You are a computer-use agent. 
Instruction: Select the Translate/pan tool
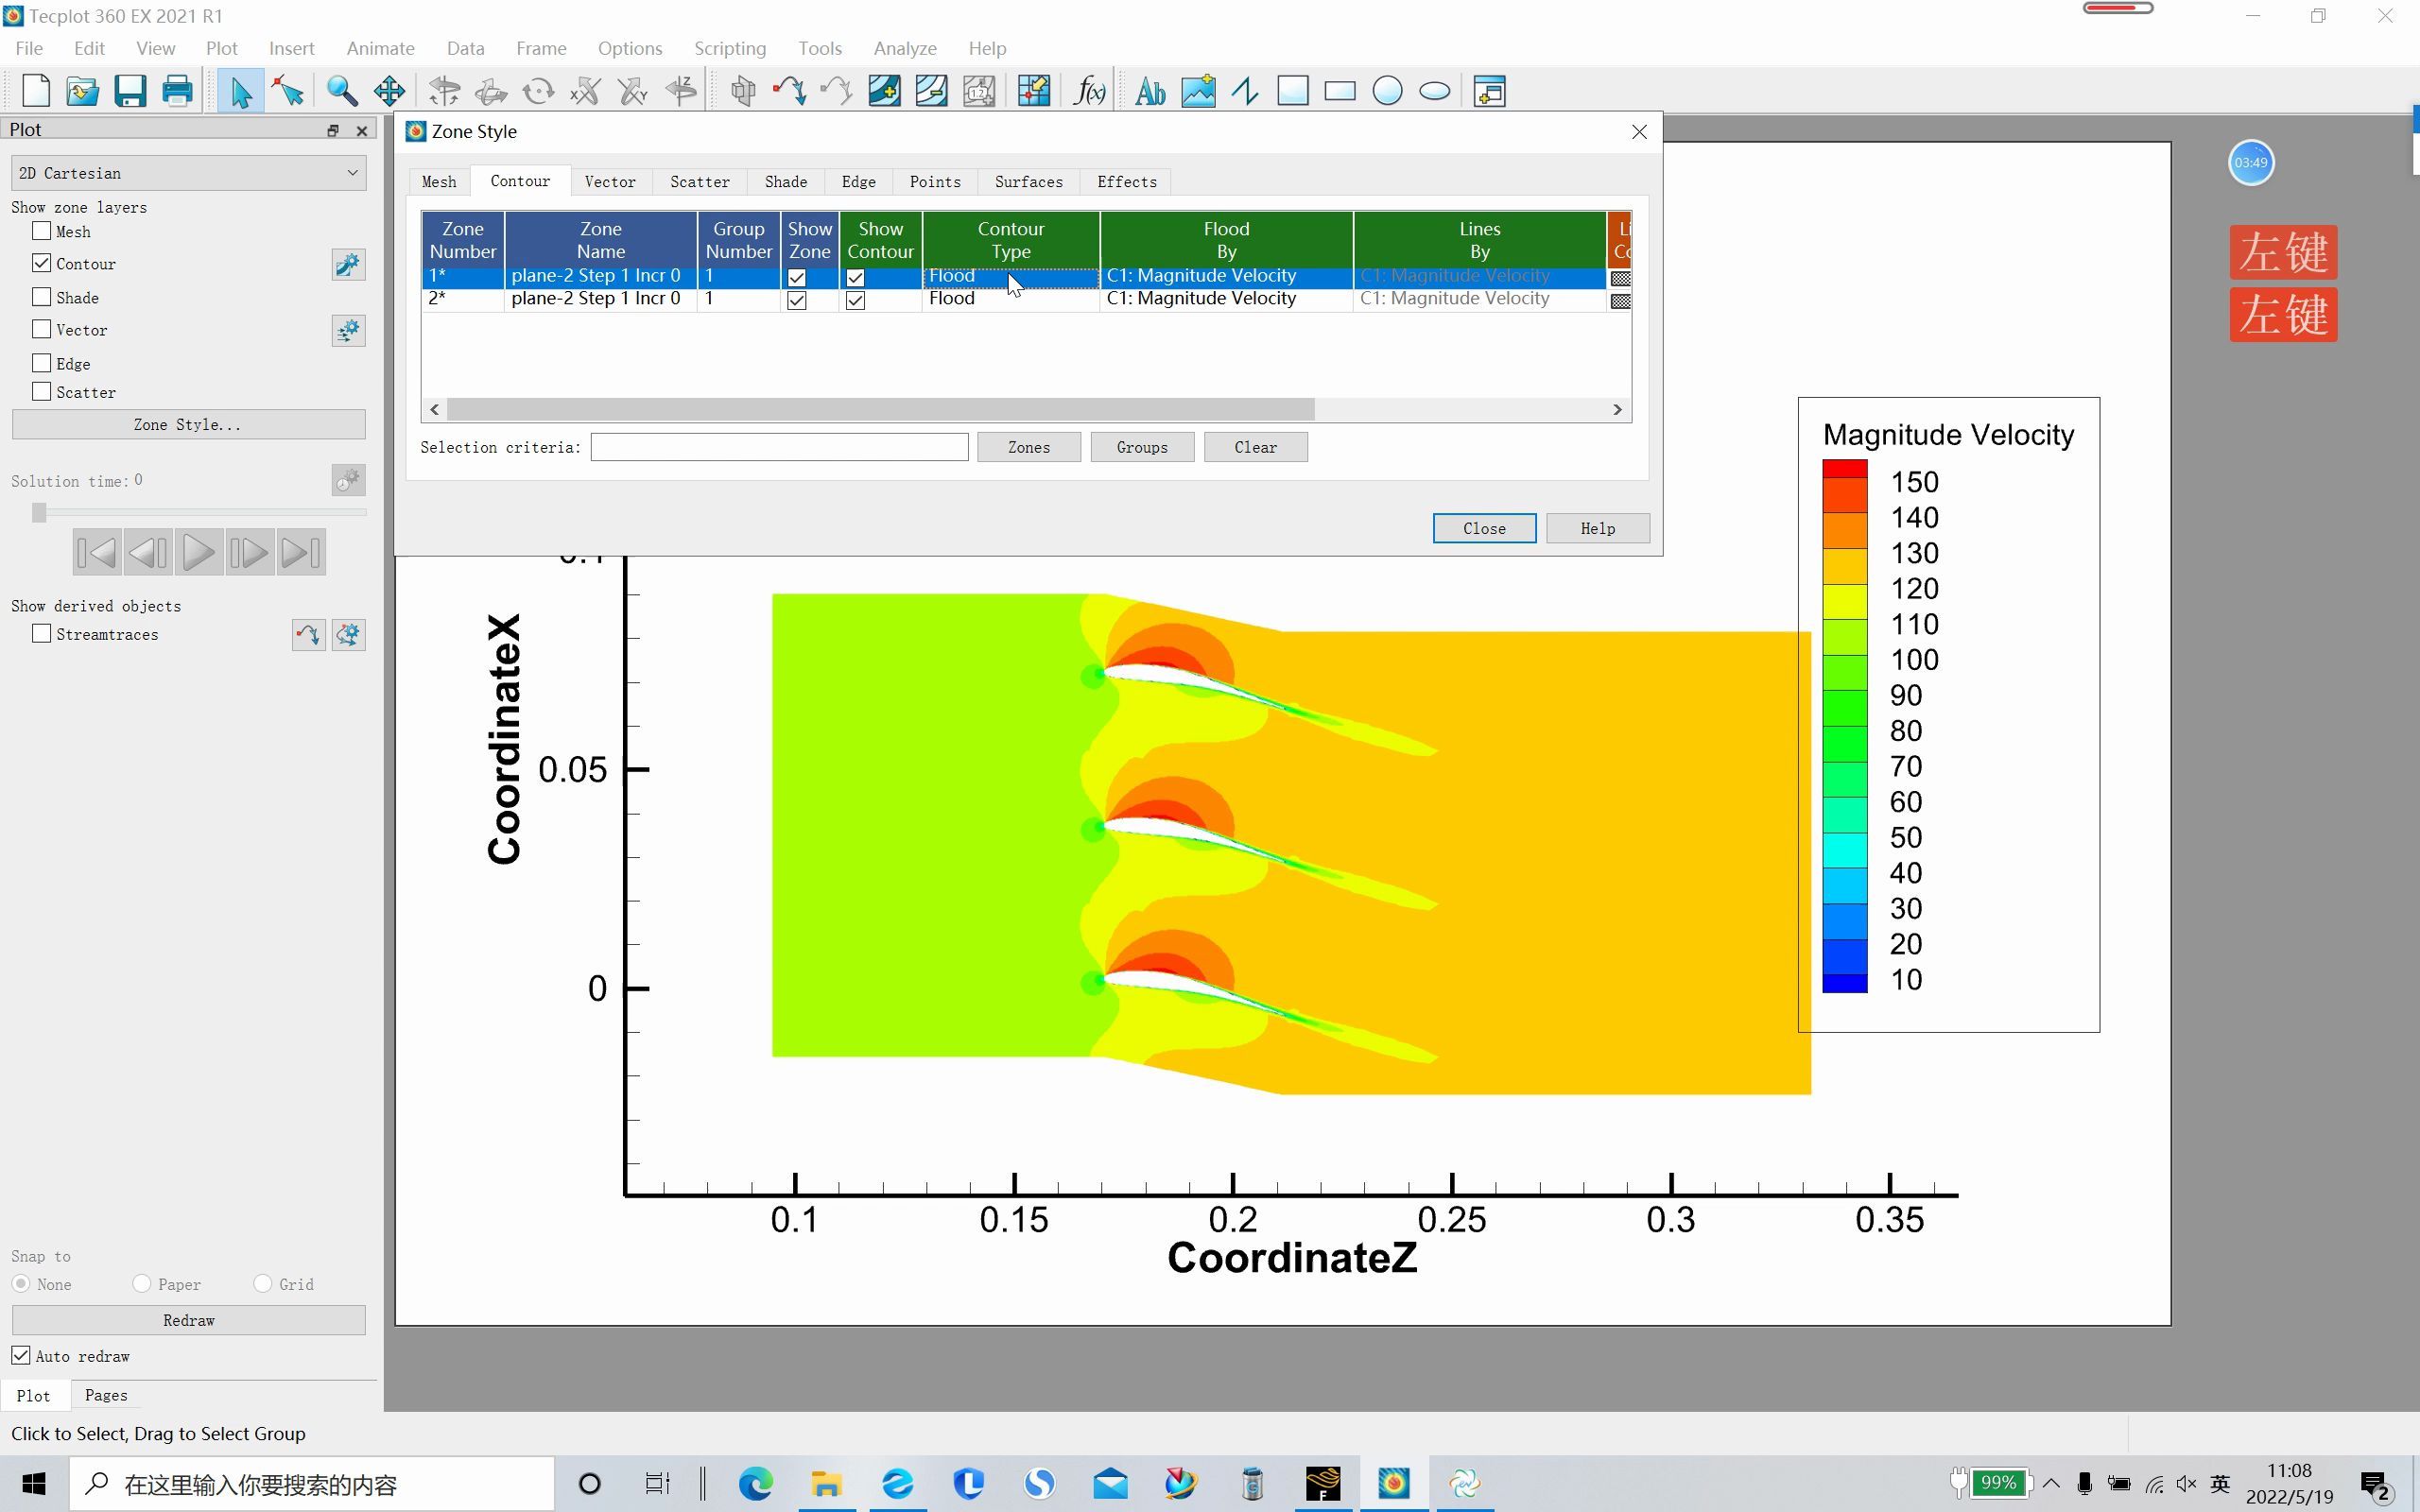pos(389,91)
